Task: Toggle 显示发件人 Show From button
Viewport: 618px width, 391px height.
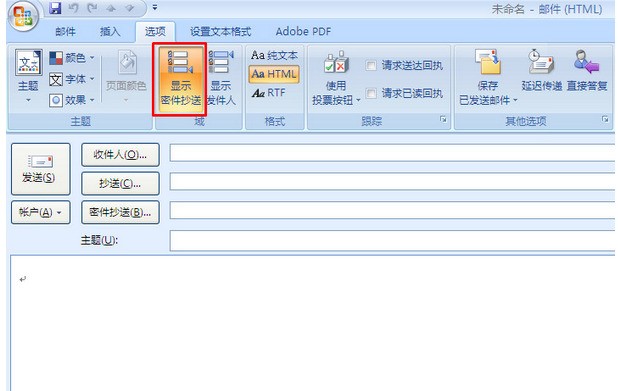Action: tap(221, 77)
